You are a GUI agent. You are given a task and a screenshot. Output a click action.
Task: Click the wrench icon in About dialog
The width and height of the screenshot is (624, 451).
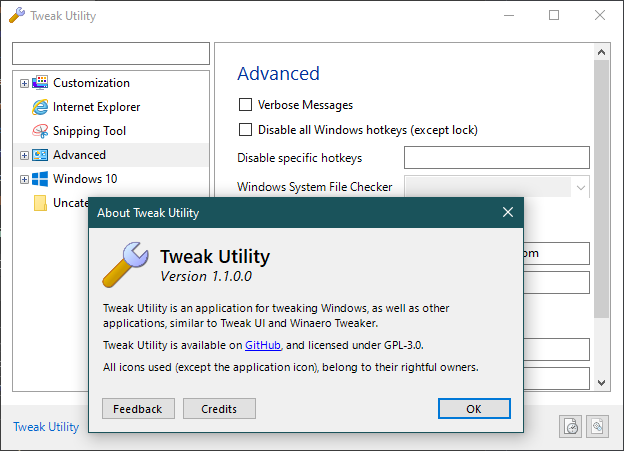(125, 265)
